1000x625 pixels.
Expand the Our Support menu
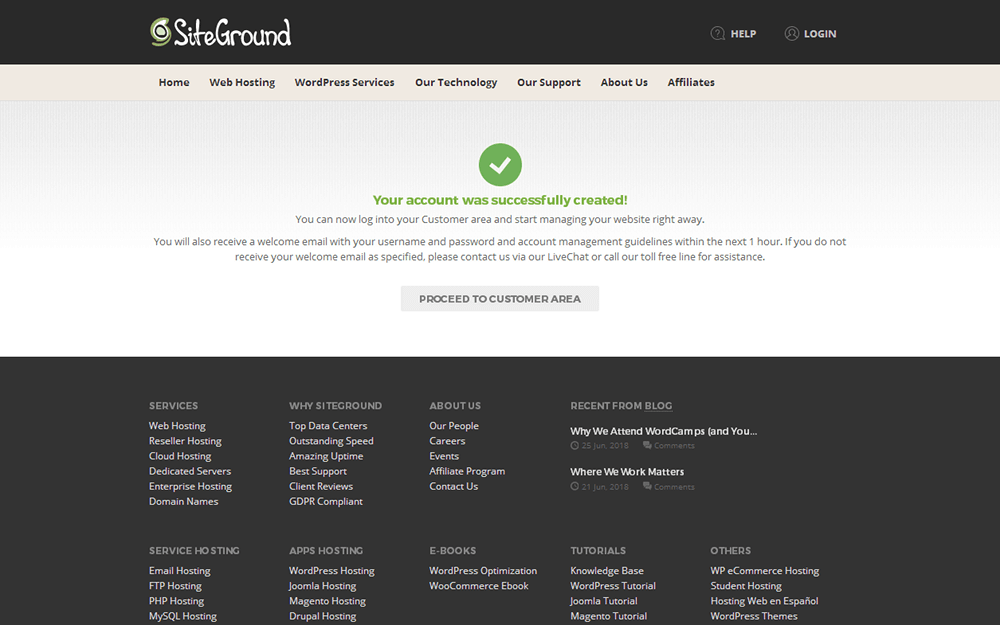(548, 83)
